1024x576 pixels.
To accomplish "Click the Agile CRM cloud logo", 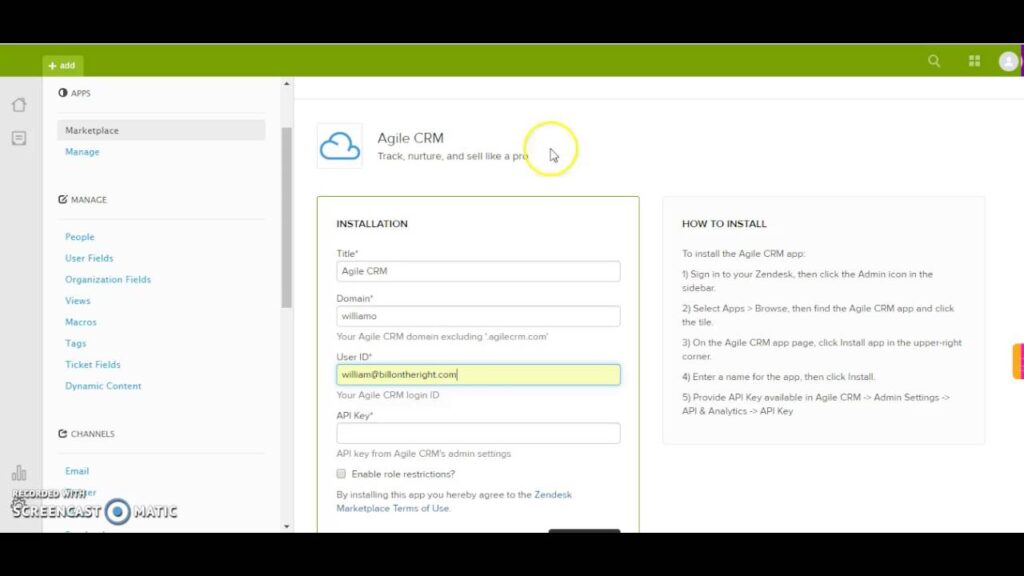I will tap(340, 146).
